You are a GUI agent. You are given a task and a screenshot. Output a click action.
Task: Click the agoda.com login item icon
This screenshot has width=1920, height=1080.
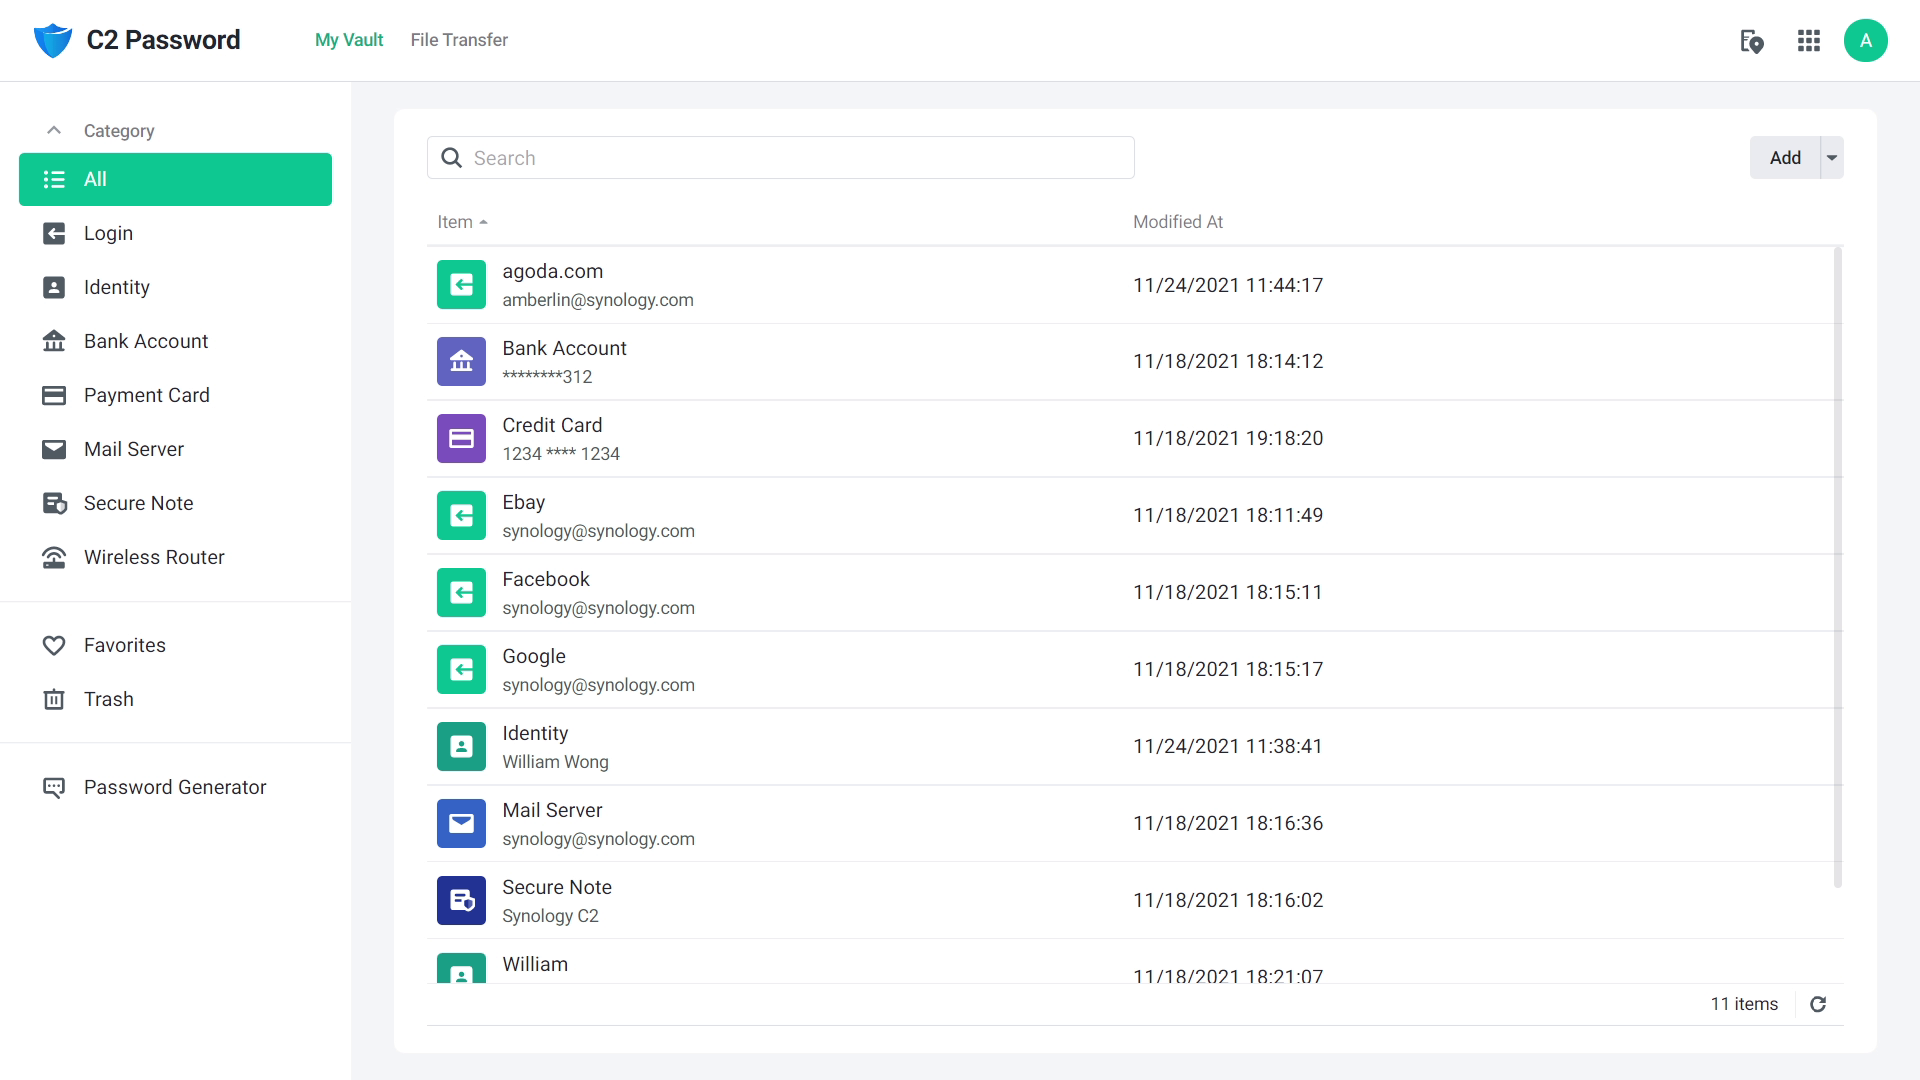coord(461,285)
